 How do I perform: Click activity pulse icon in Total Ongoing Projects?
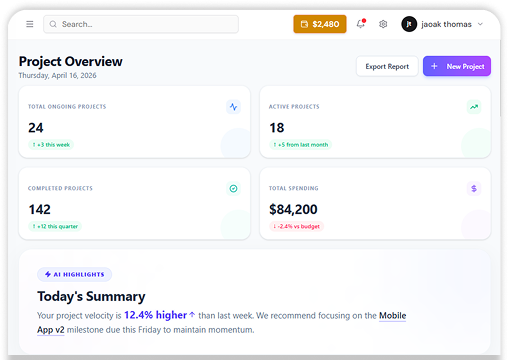pos(233,107)
